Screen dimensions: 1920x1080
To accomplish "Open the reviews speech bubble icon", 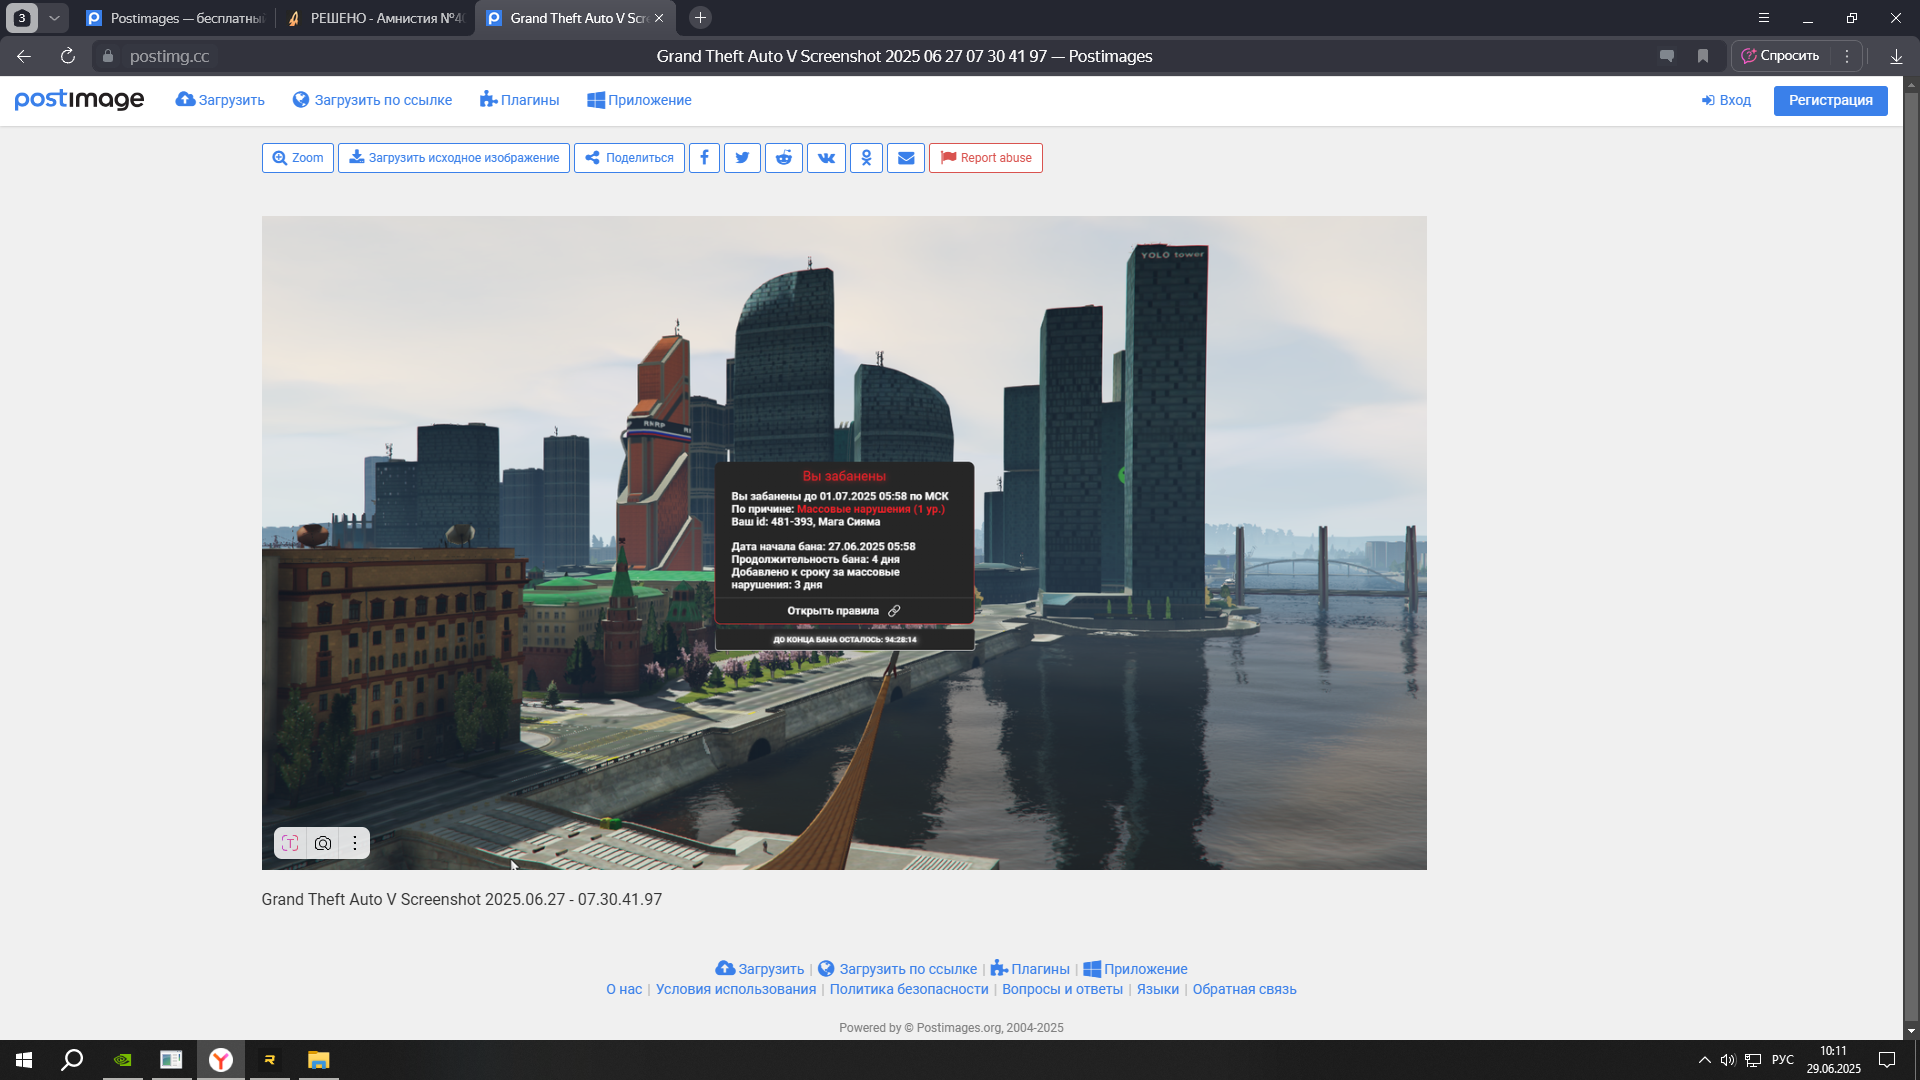I will (x=1666, y=56).
